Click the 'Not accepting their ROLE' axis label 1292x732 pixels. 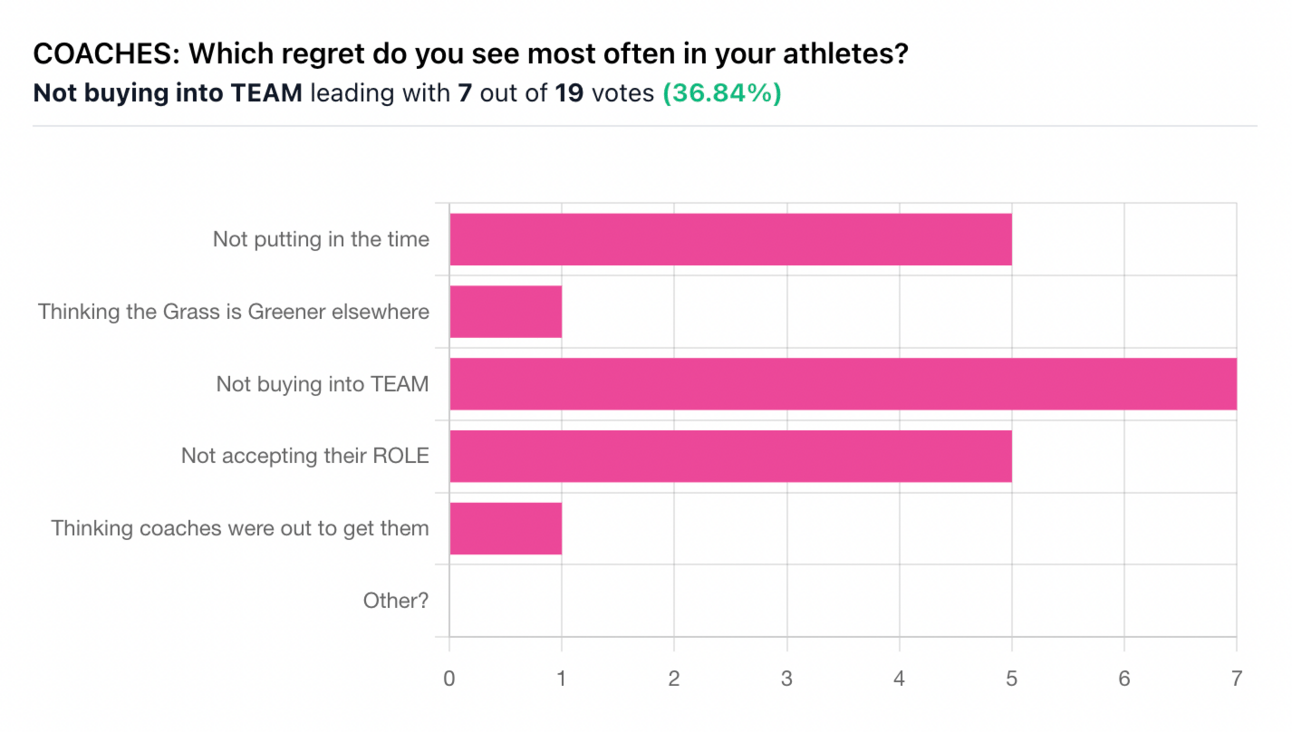304,456
